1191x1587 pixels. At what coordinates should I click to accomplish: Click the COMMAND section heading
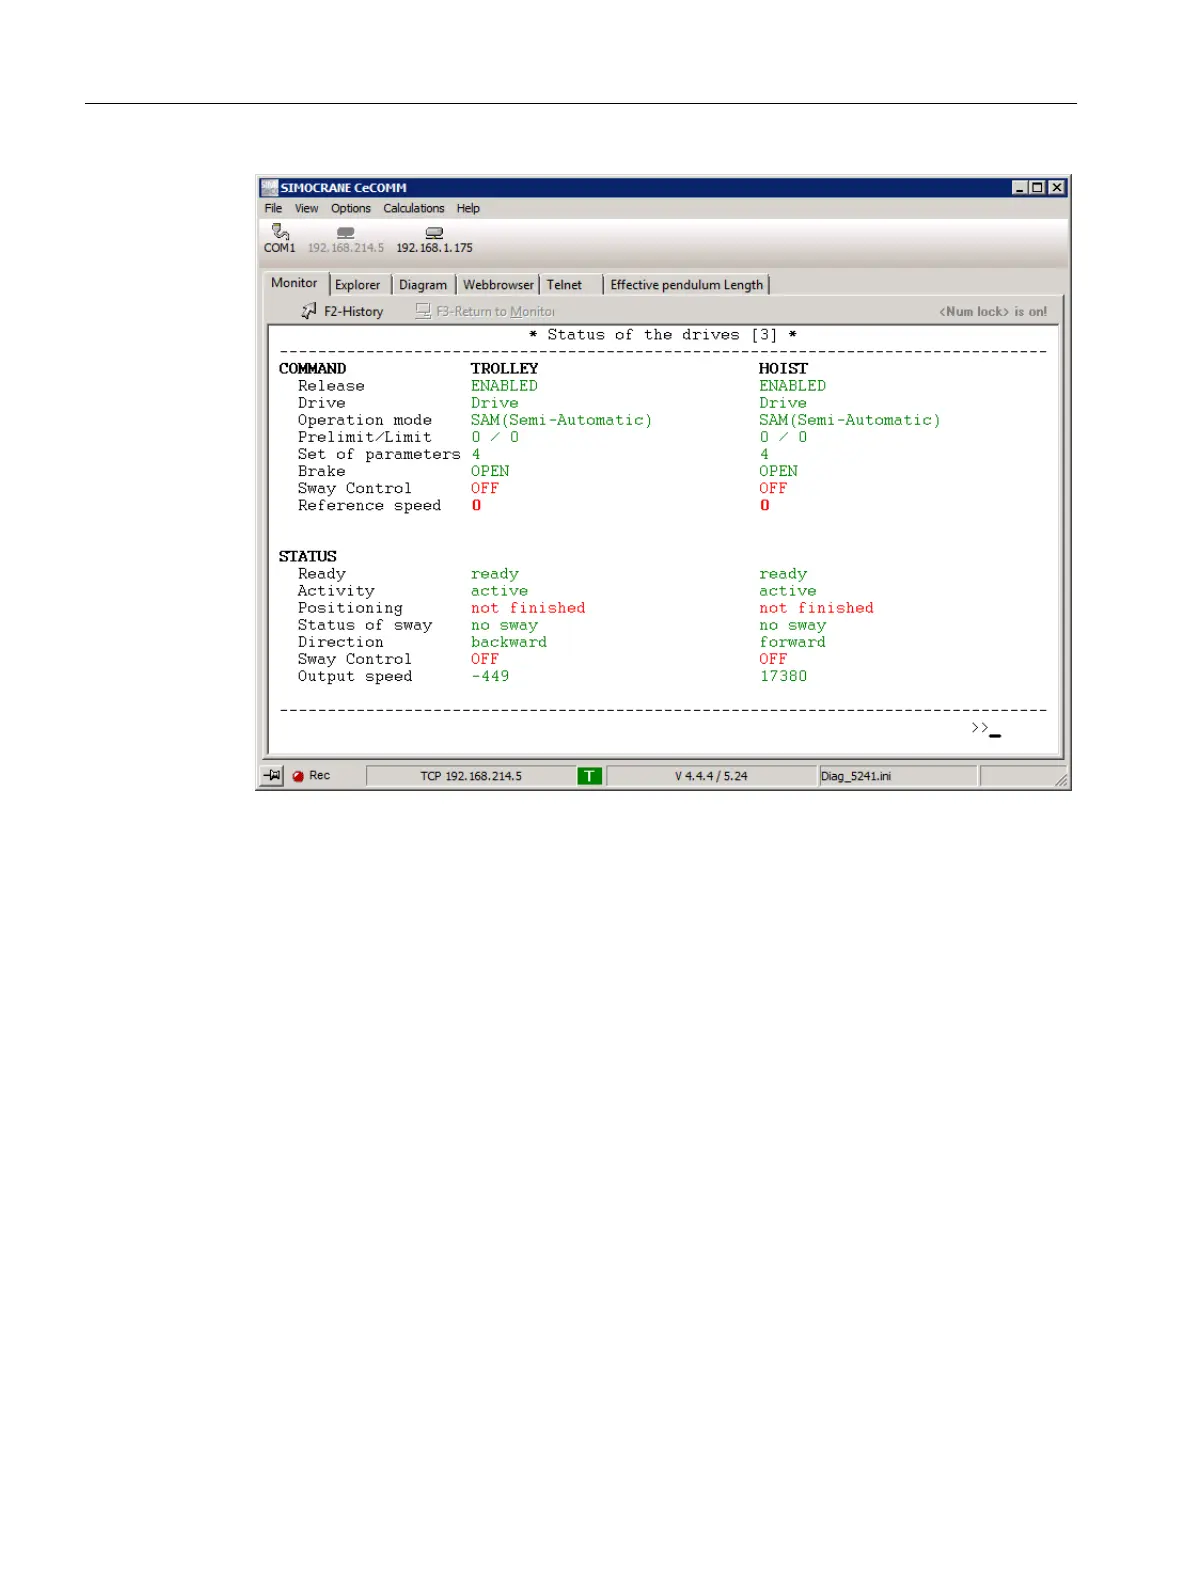coord(312,369)
